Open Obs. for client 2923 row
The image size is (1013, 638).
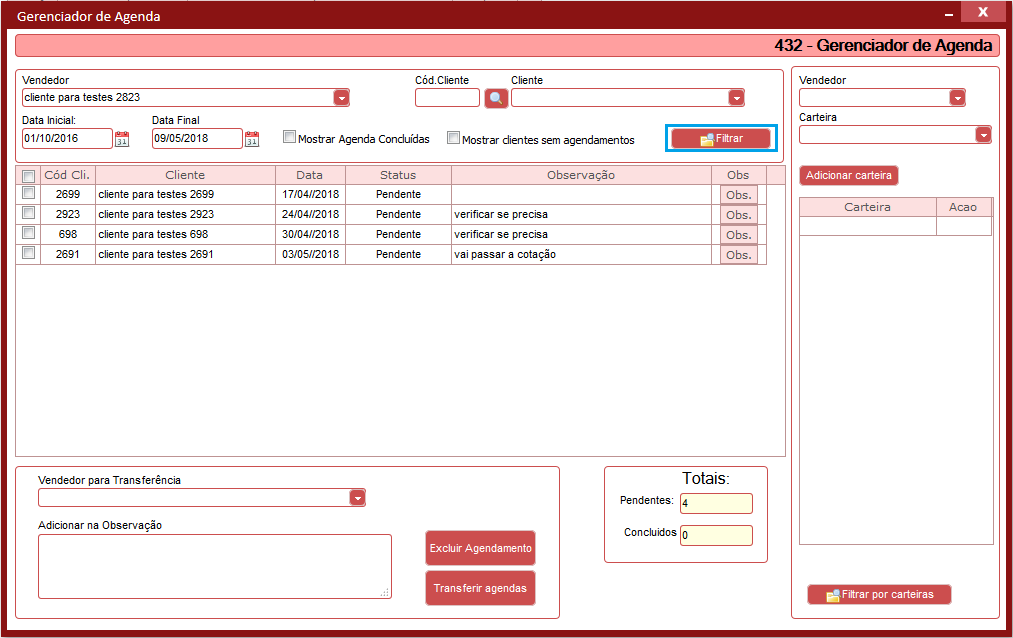tap(738, 215)
